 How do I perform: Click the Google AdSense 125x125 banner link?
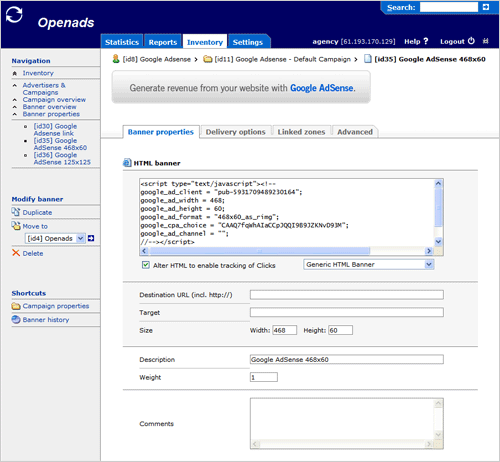click(x=62, y=159)
